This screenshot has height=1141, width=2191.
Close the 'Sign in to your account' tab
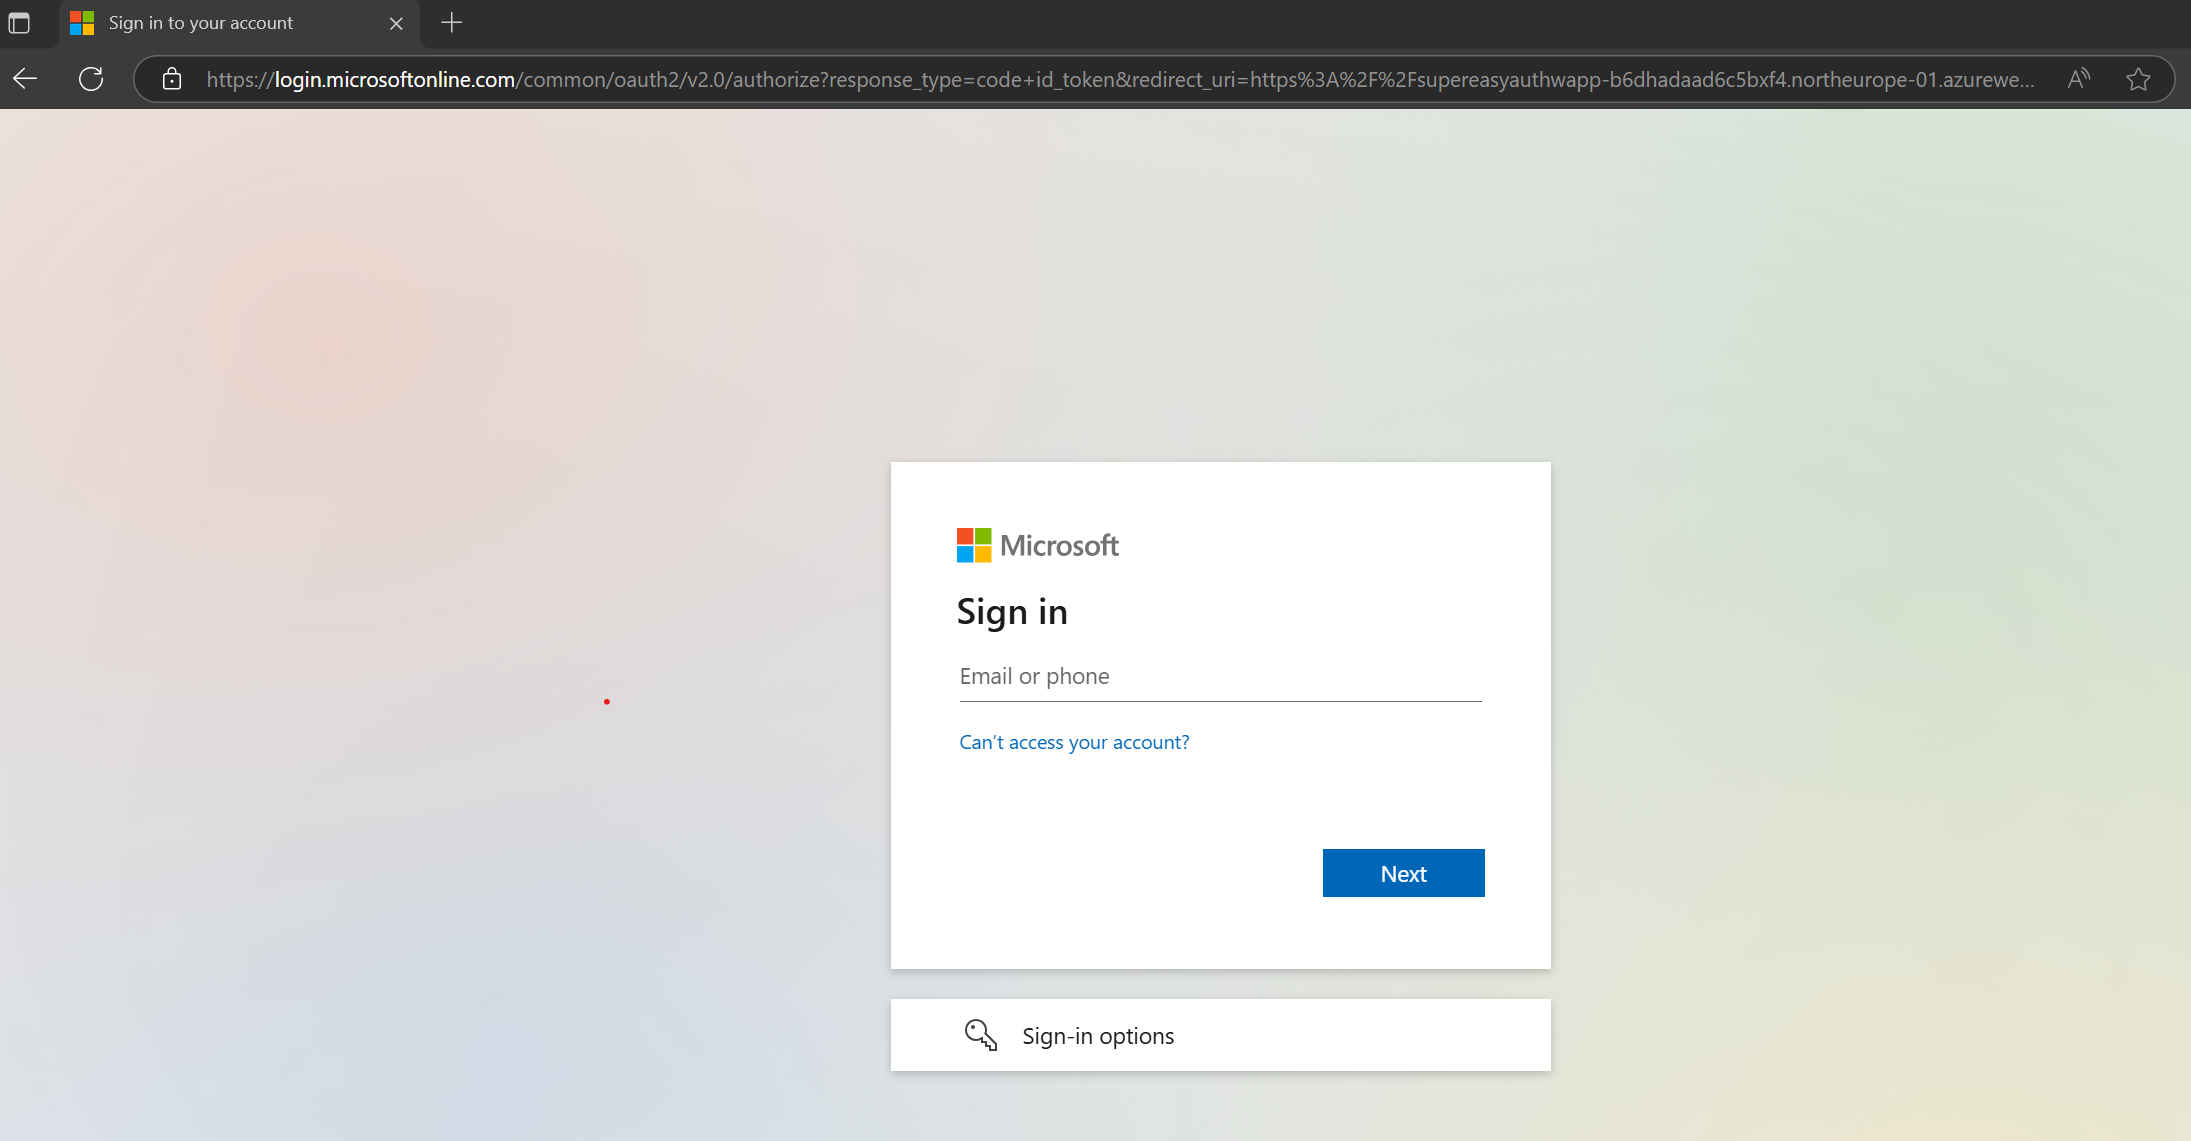(396, 23)
